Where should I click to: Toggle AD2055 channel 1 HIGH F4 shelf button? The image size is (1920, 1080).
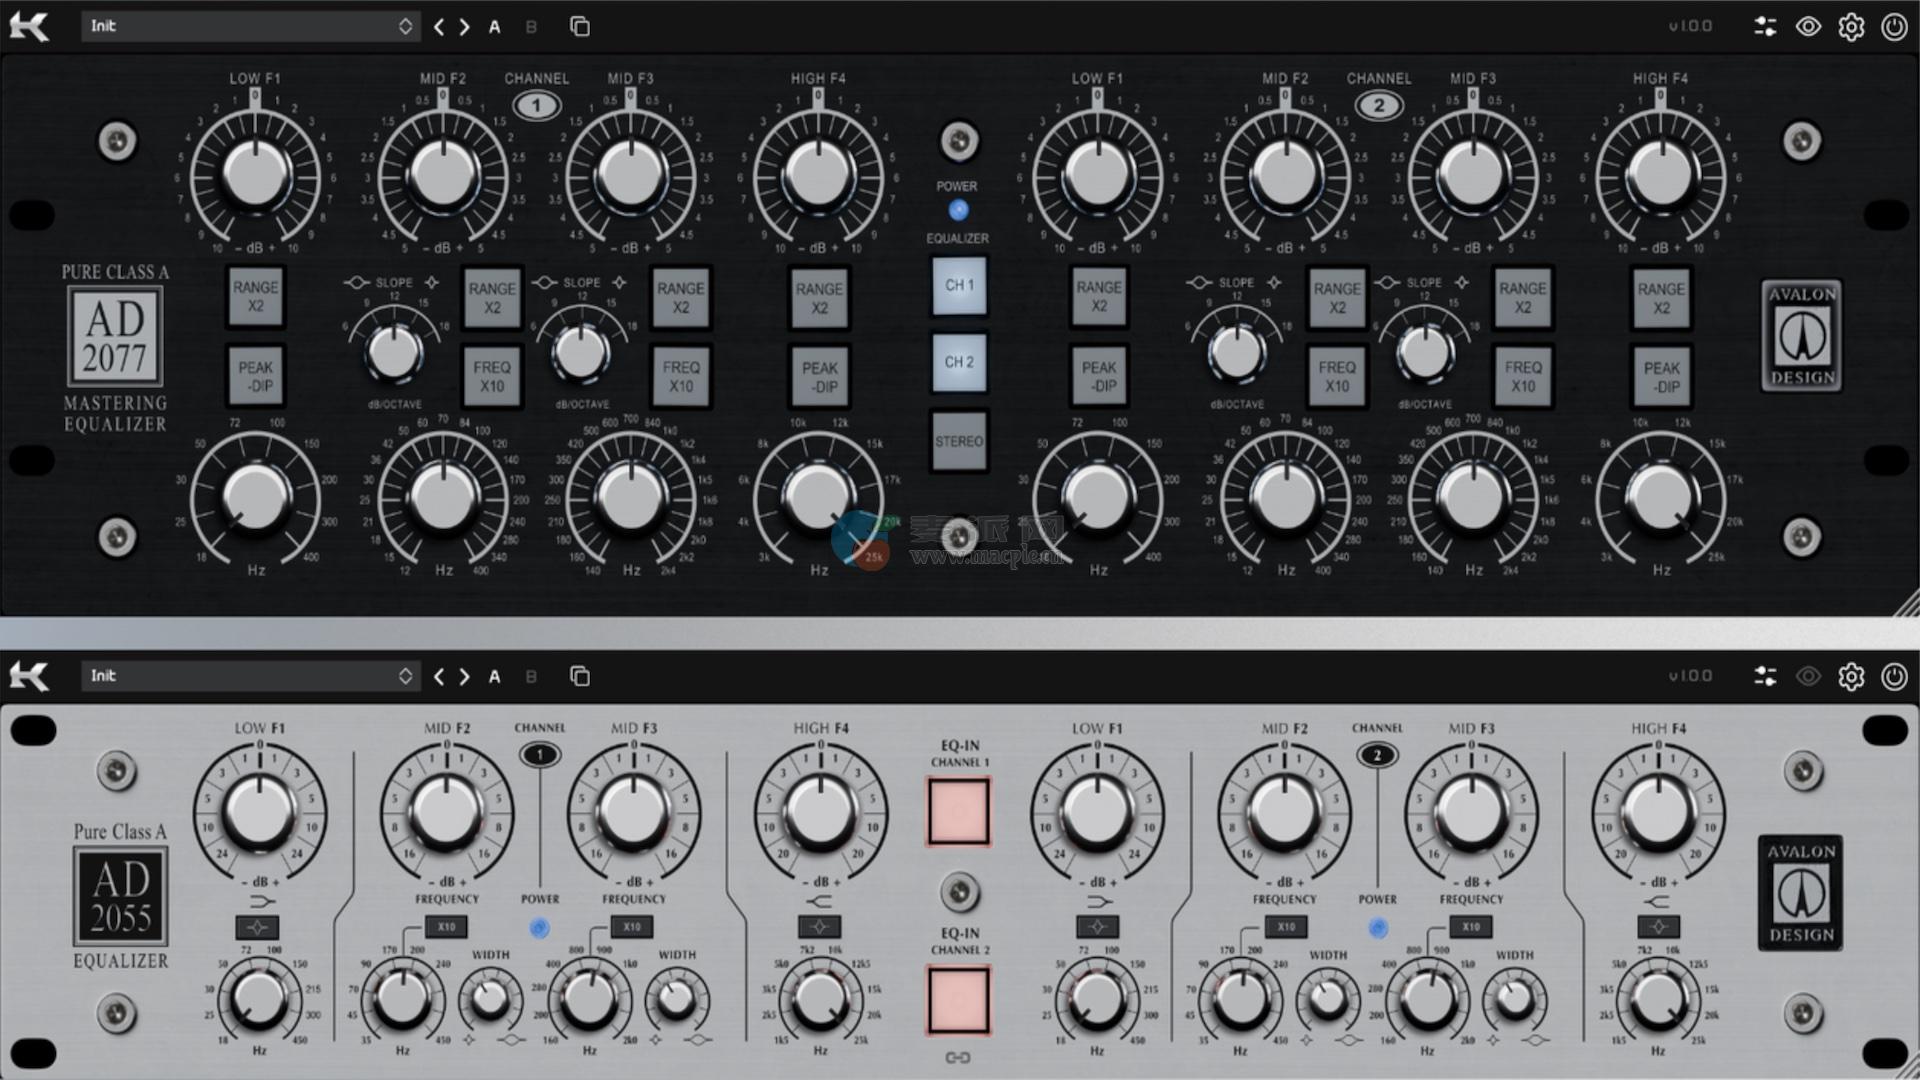tap(819, 926)
